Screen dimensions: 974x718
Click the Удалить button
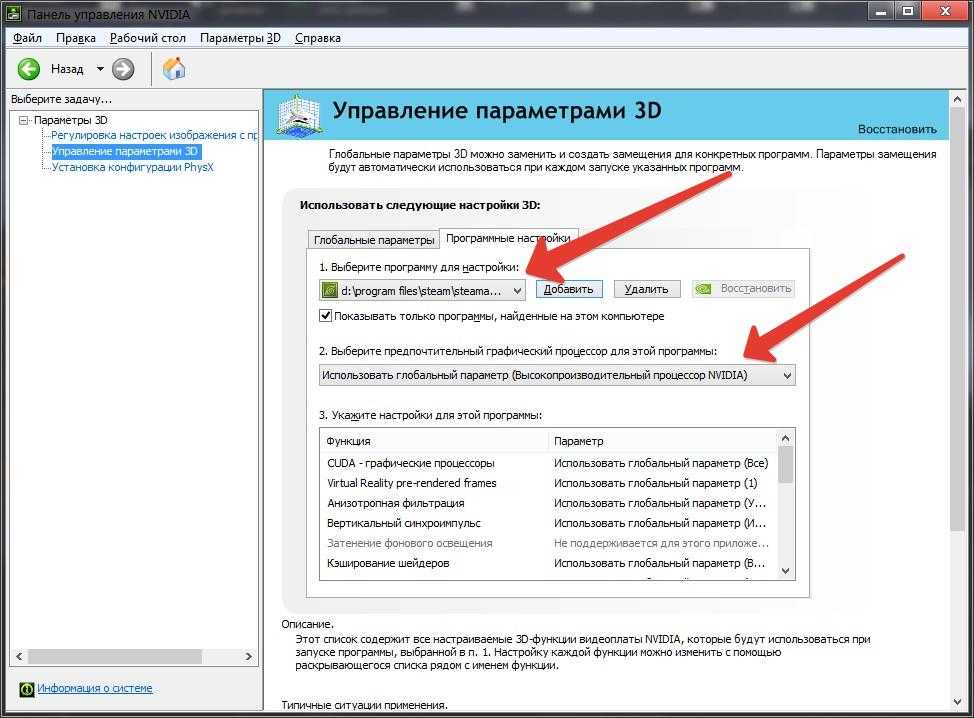coord(647,289)
